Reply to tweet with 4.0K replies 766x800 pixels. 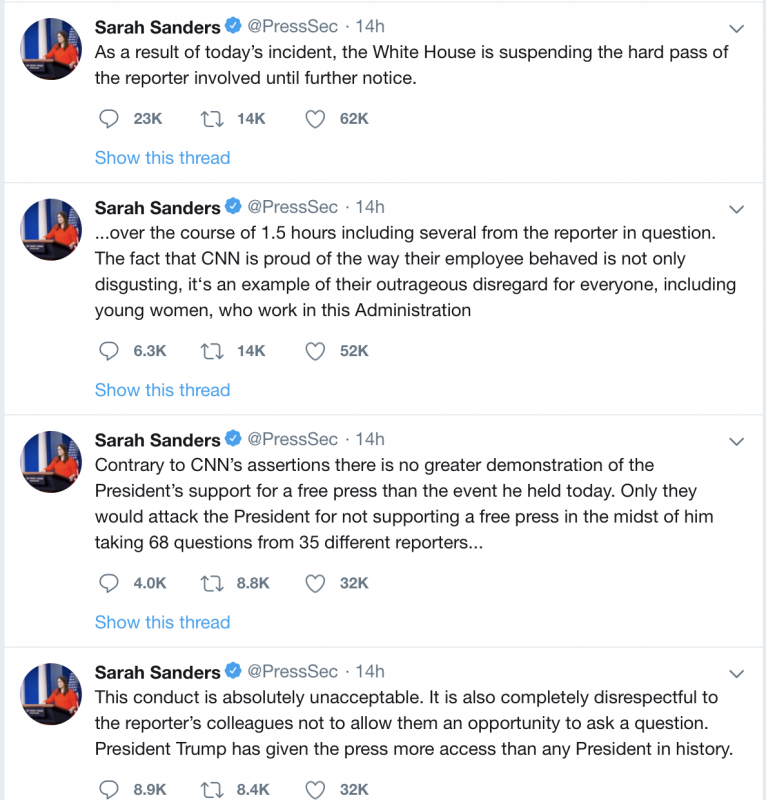109,583
